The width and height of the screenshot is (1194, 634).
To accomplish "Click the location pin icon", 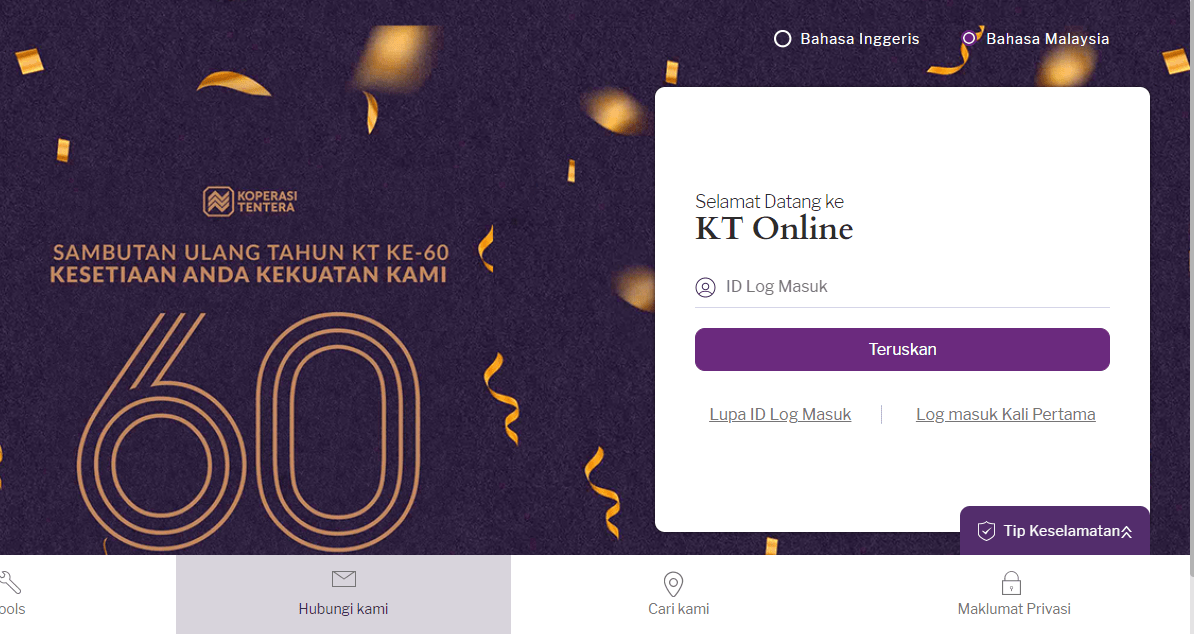I will point(673,584).
